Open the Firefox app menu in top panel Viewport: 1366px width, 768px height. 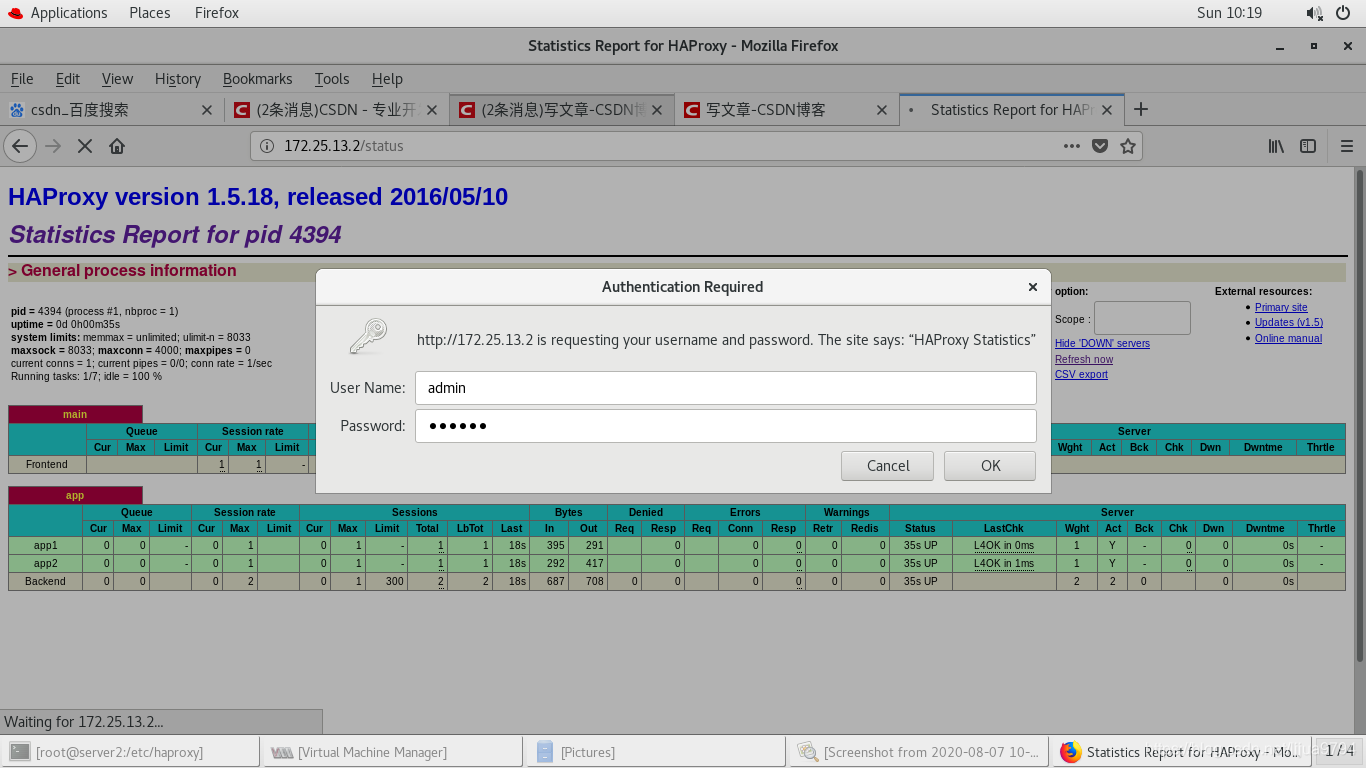217,13
